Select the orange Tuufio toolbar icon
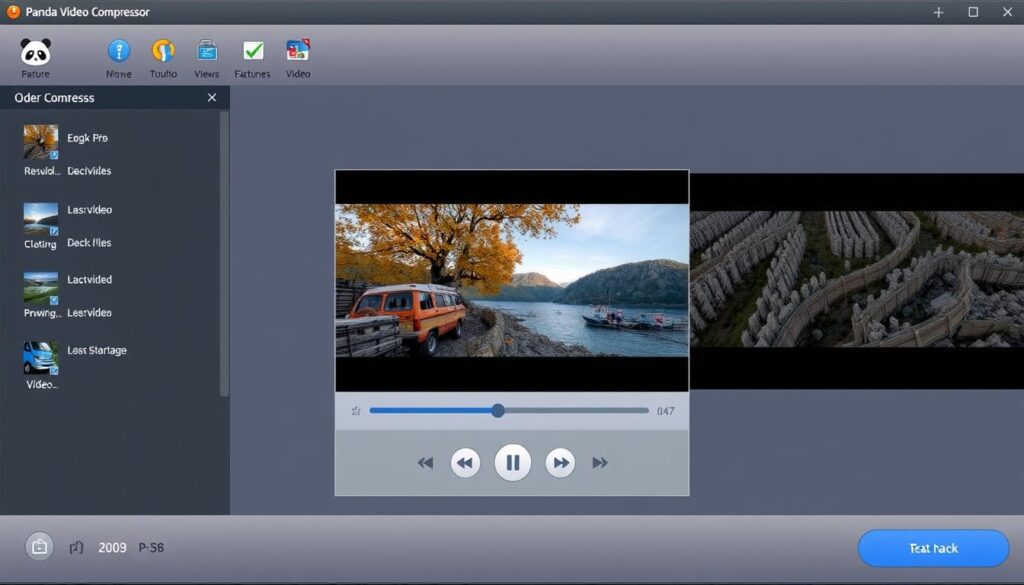This screenshot has height=585, width=1024. pos(163,51)
